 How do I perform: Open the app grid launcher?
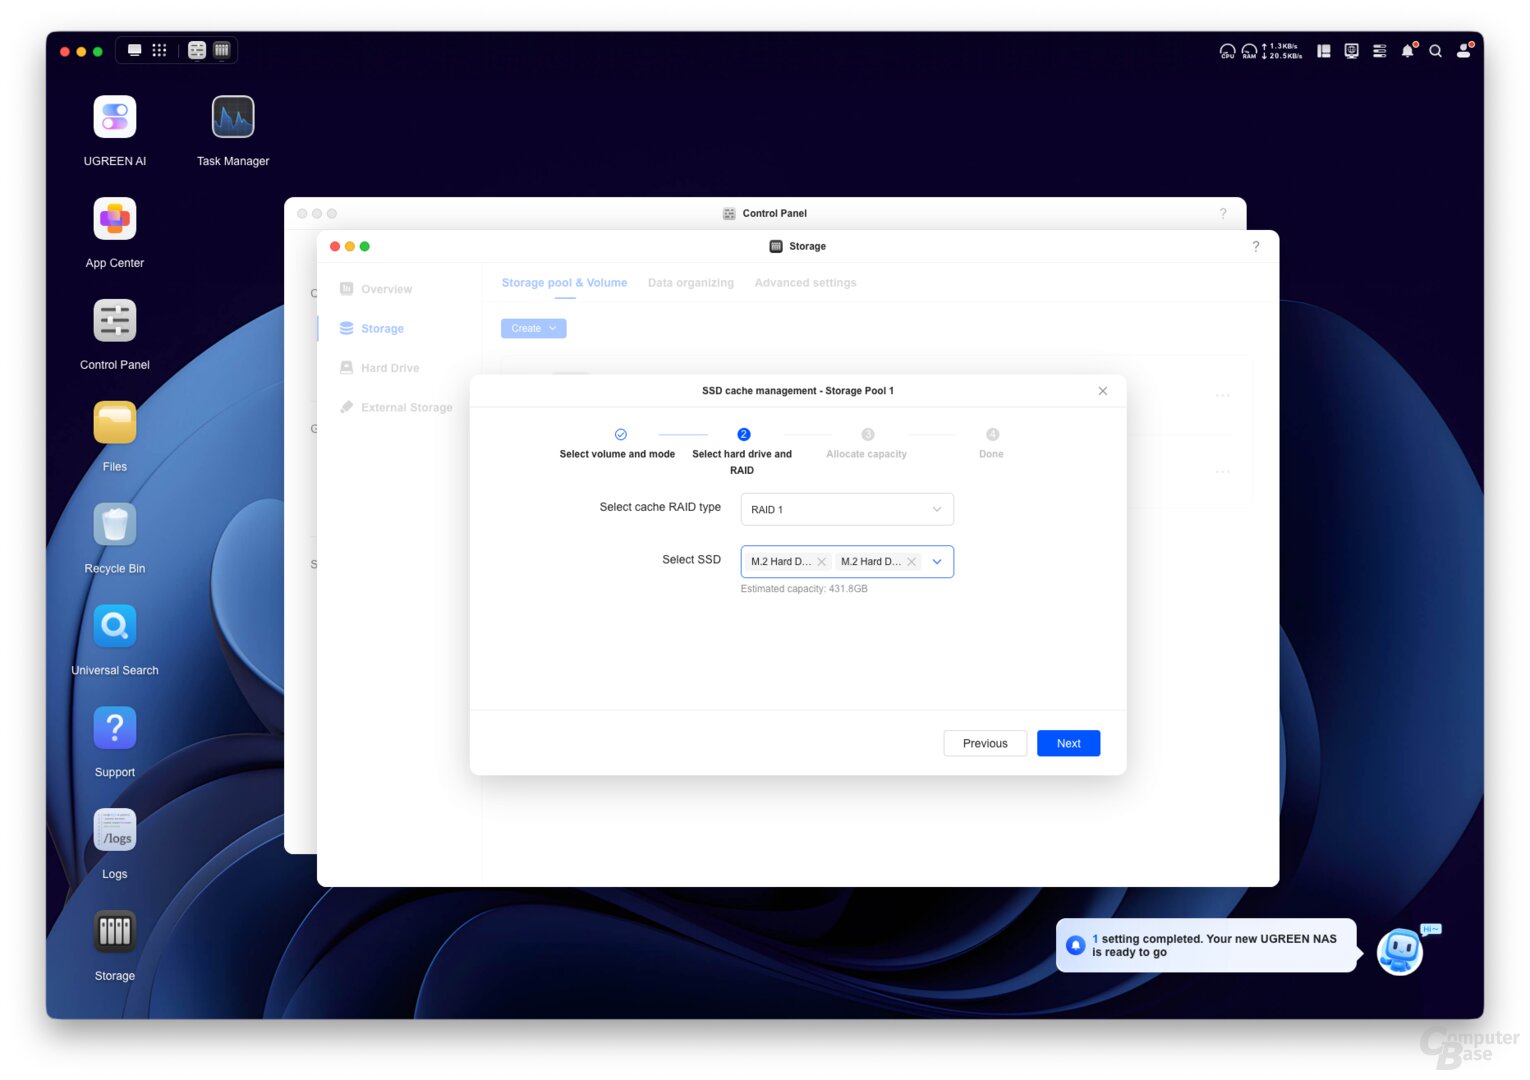[159, 50]
